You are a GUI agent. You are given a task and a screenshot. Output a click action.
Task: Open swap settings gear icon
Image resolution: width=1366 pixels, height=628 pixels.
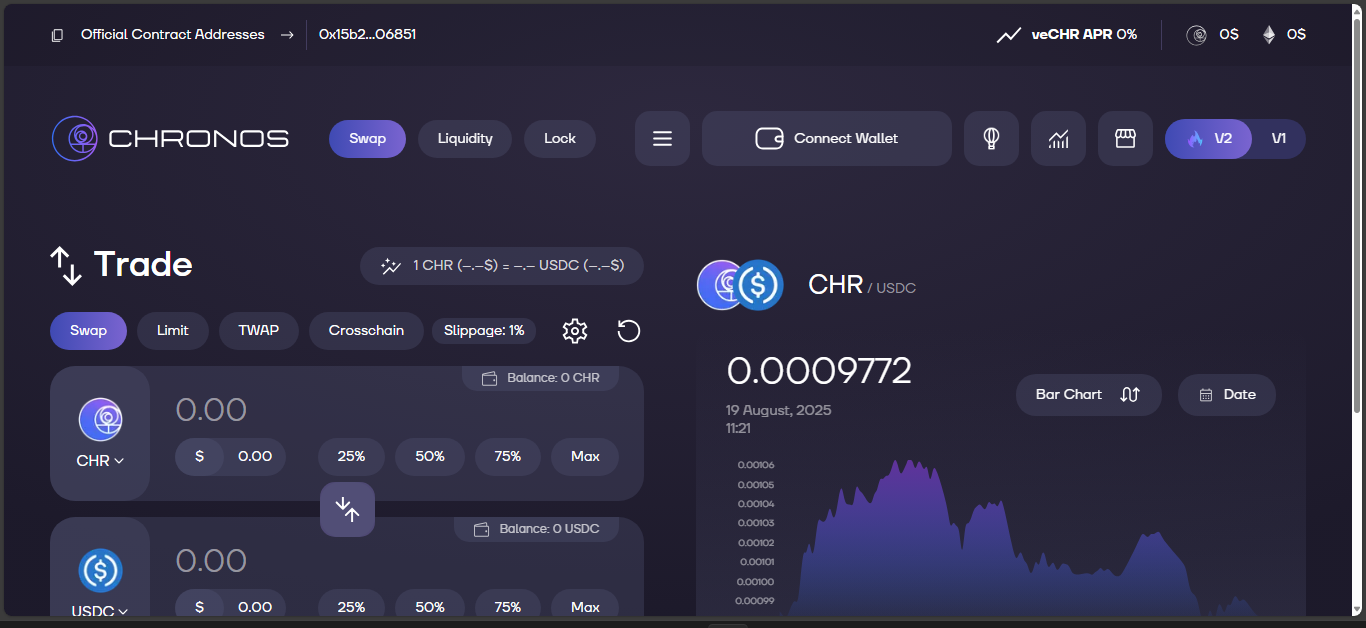pos(574,331)
